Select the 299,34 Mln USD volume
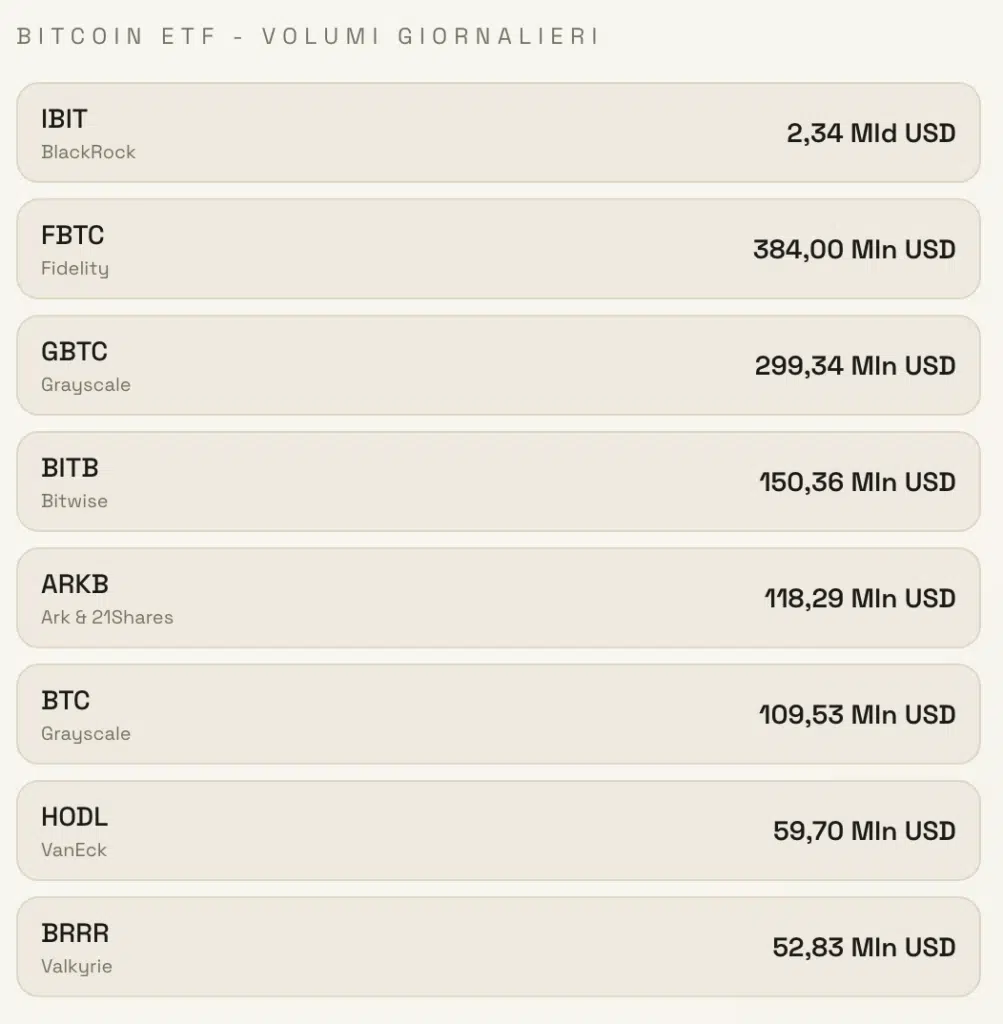 855,366
